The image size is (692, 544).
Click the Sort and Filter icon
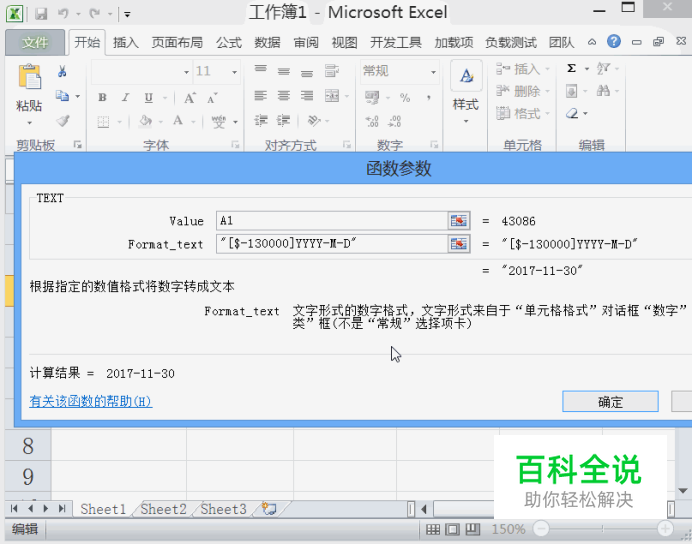603,68
